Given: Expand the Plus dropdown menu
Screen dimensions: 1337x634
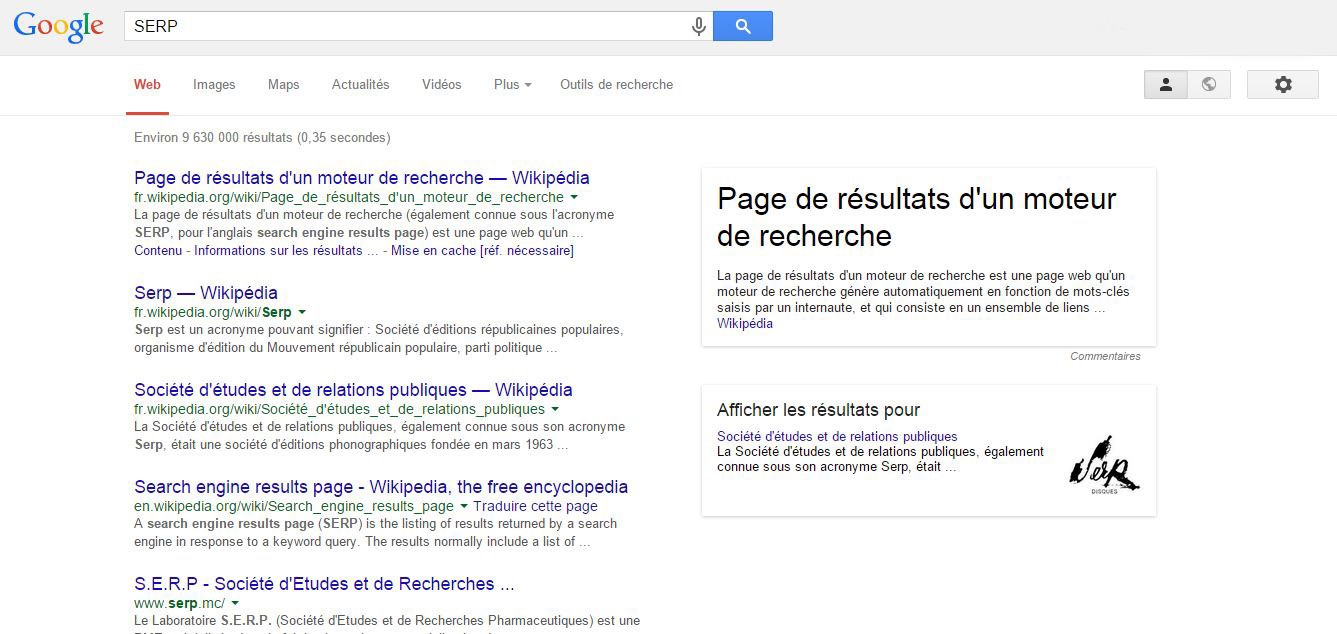Looking at the screenshot, I should 512,85.
